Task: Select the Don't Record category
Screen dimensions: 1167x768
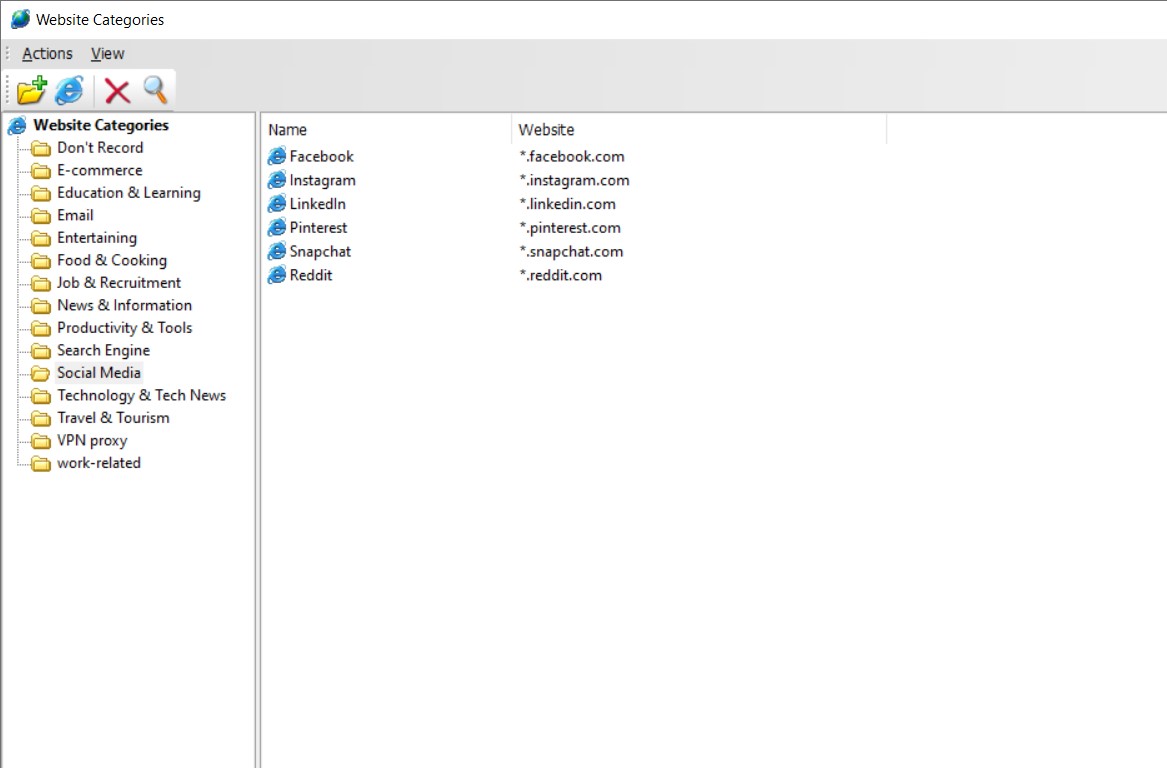Action: pyautogui.click(x=101, y=147)
